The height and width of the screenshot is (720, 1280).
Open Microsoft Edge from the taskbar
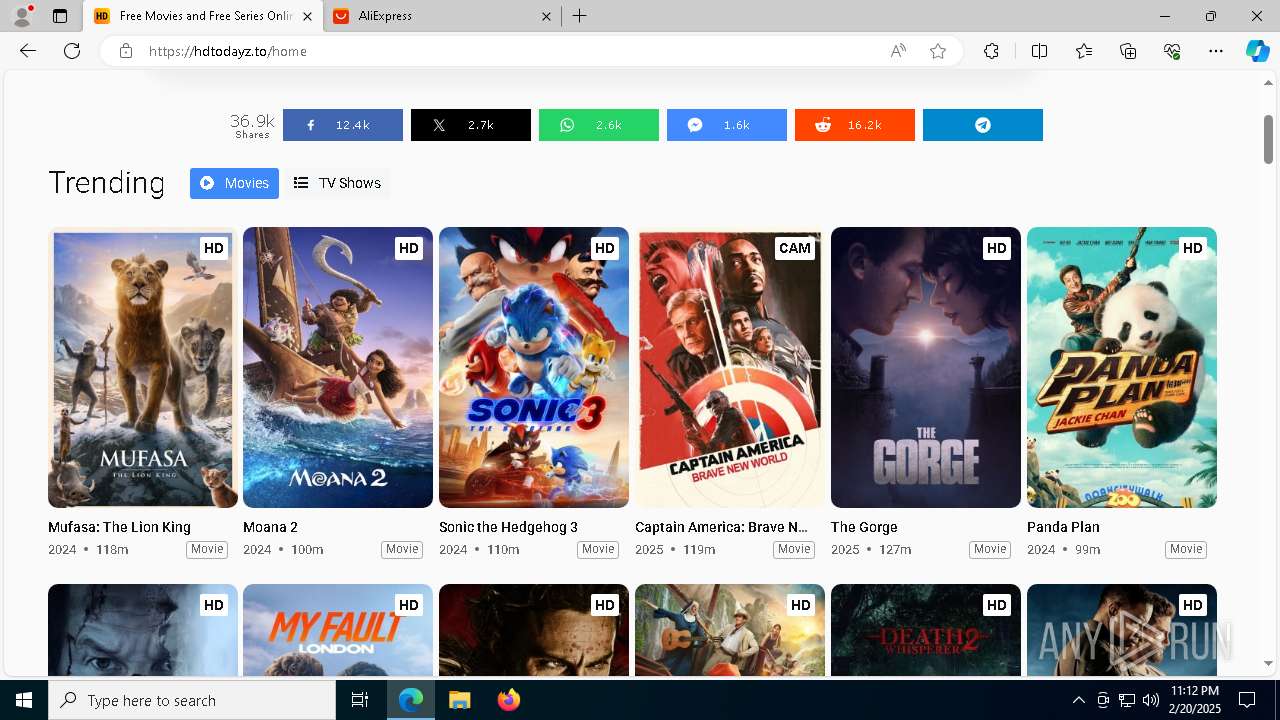click(411, 700)
